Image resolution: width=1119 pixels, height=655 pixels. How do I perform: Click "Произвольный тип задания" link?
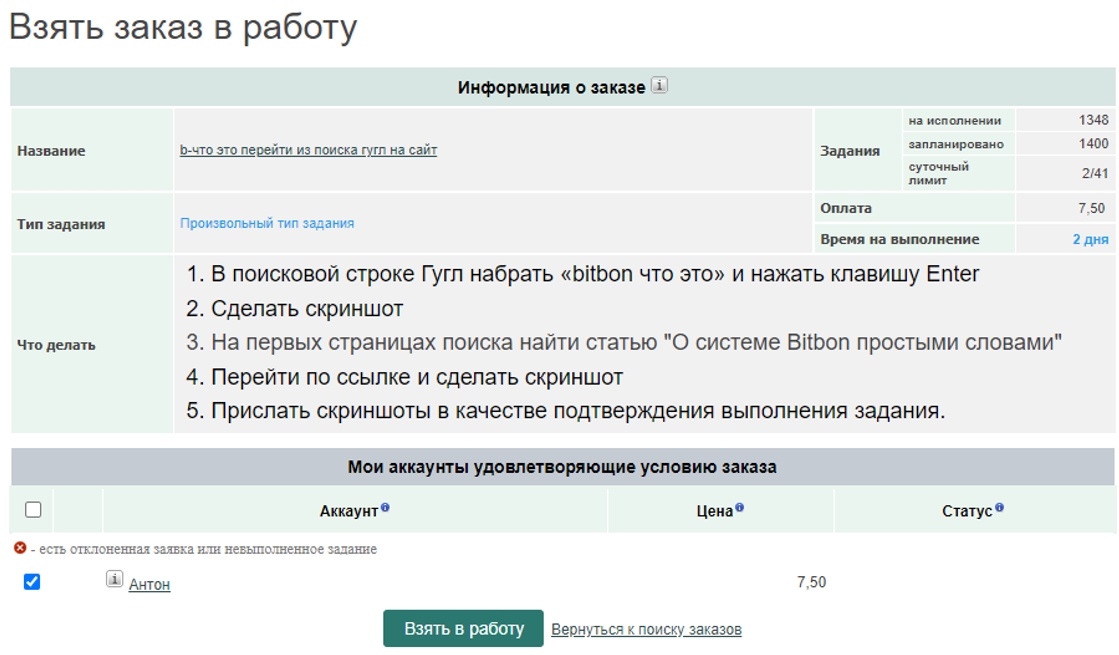[267, 223]
